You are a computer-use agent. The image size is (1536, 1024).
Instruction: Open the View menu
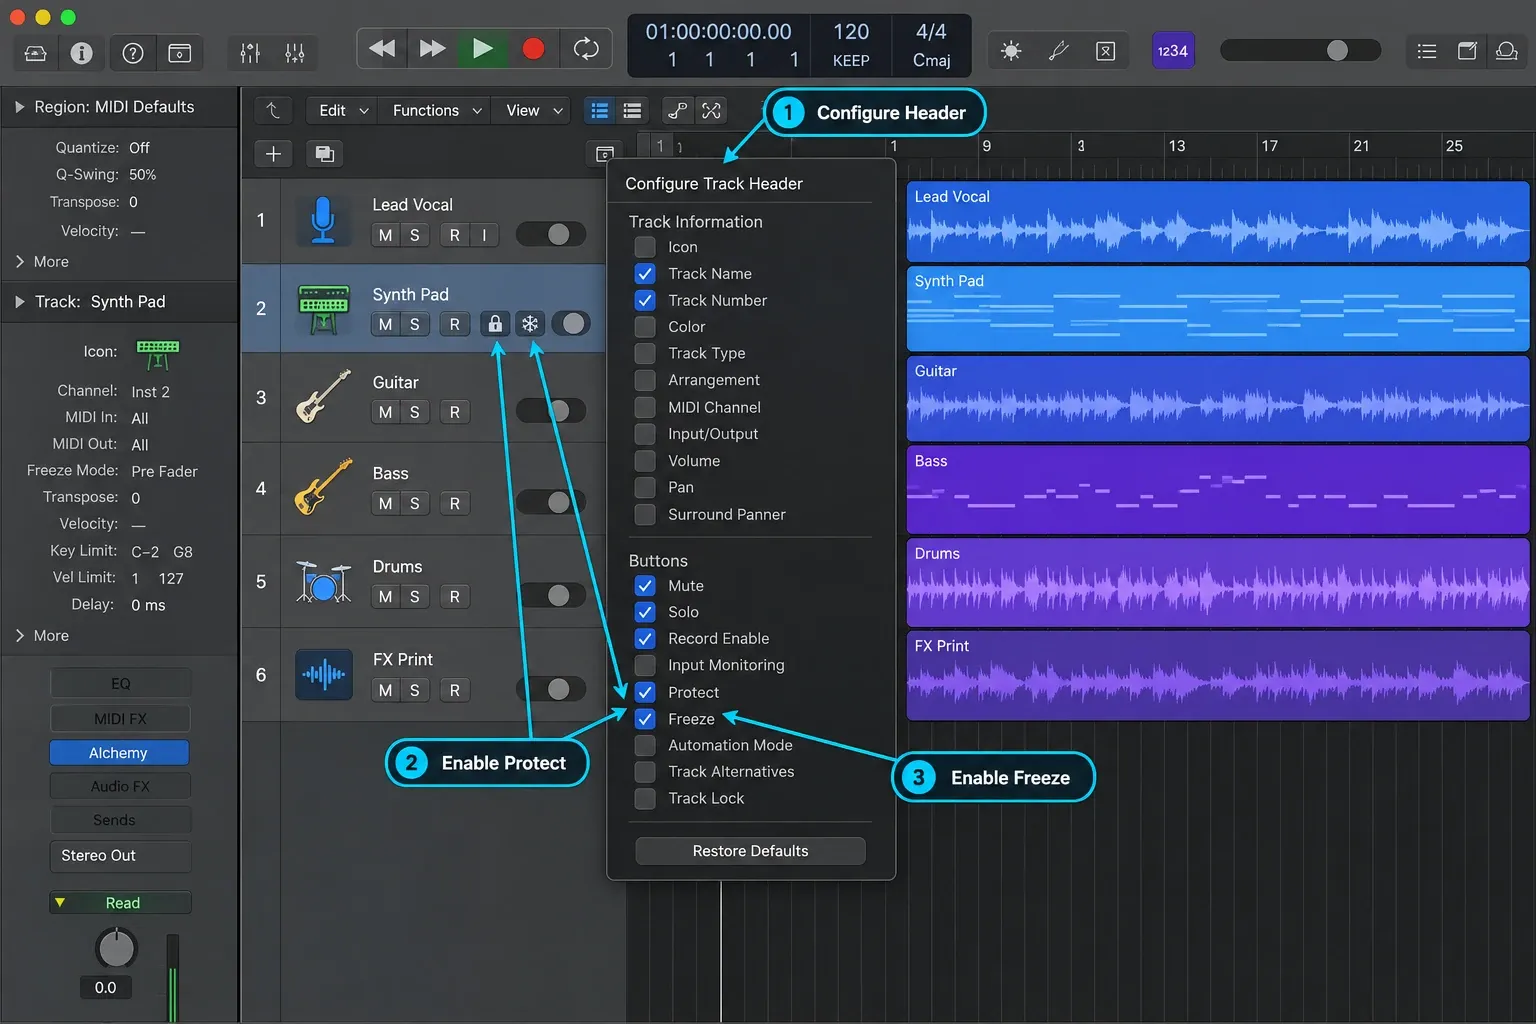pyautogui.click(x=534, y=111)
